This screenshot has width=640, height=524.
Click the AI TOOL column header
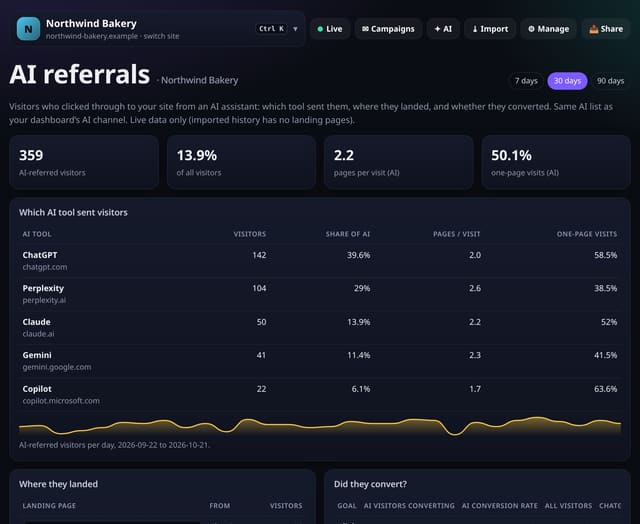pos(37,234)
